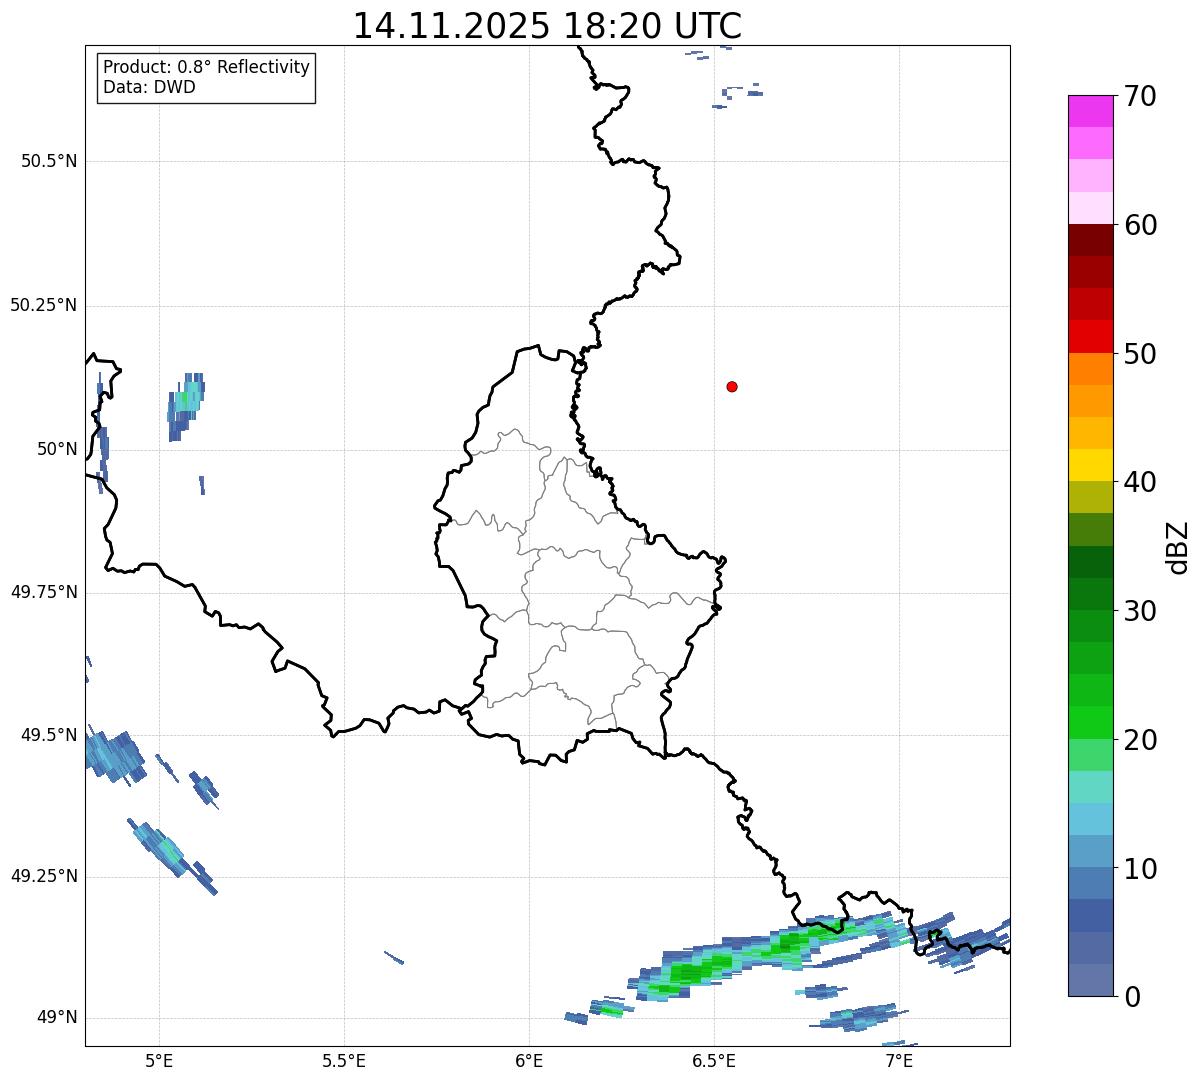This screenshot has height=1081, width=1202.
Task: Click the small radar echo near 50°N 5°E
Action: (x=185, y=405)
